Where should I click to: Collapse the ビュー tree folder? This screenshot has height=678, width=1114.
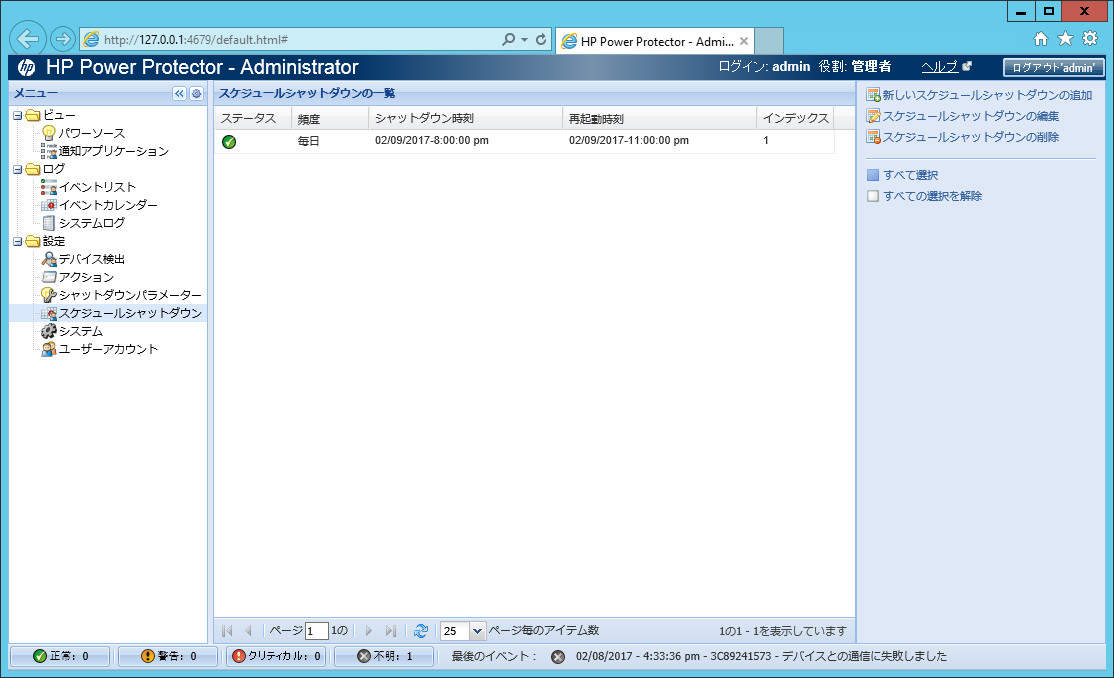point(18,115)
